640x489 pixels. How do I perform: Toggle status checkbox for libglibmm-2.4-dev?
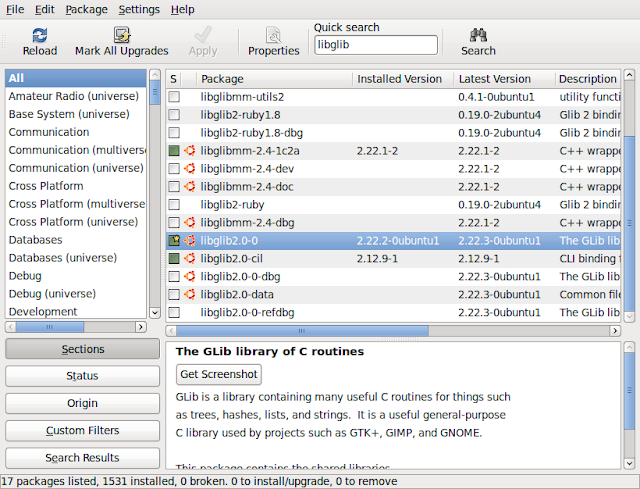click(x=174, y=169)
